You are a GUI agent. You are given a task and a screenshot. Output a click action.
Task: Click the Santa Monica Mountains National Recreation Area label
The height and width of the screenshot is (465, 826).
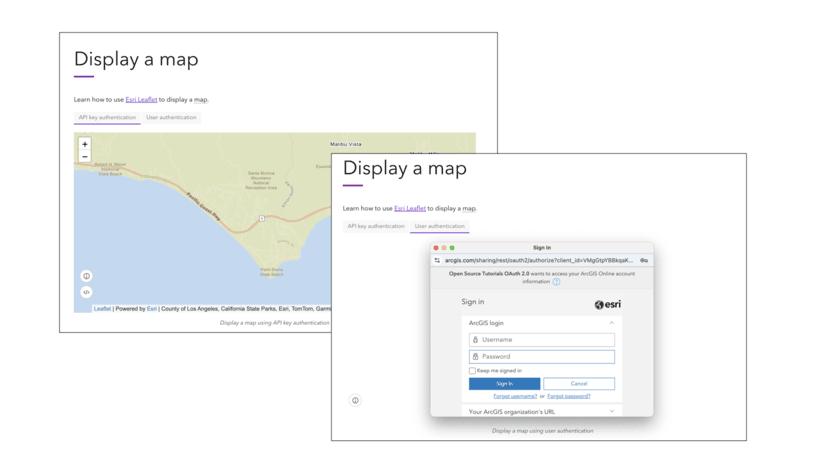261,180
